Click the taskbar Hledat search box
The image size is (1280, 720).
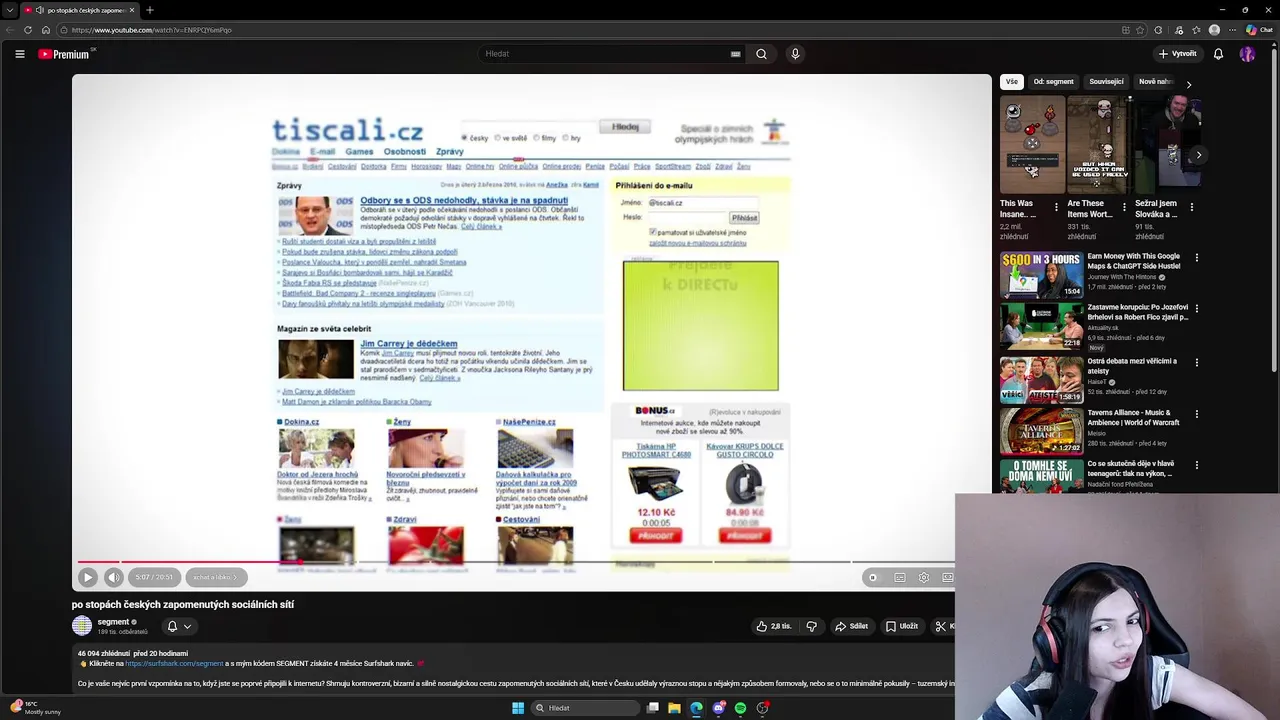585,708
